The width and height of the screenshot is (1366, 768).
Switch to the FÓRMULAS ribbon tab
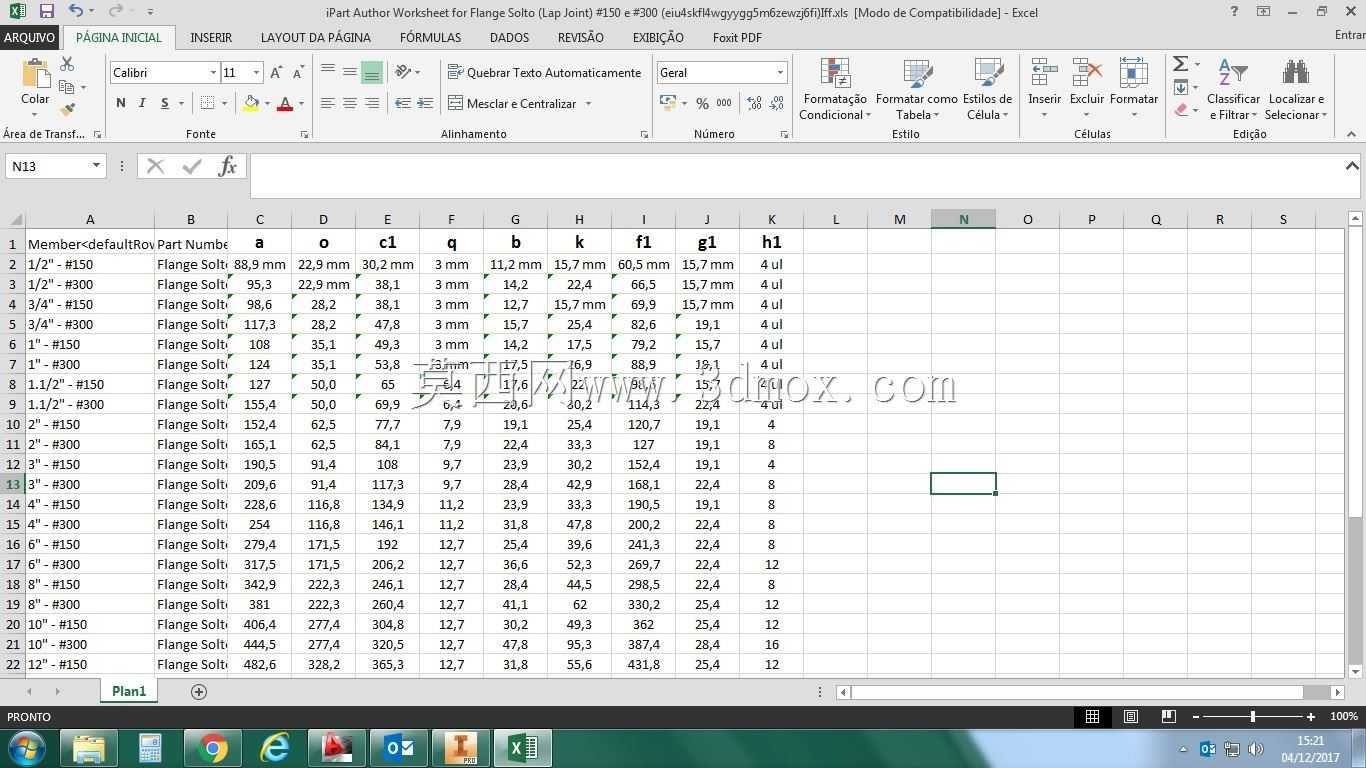[x=430, y=37]
